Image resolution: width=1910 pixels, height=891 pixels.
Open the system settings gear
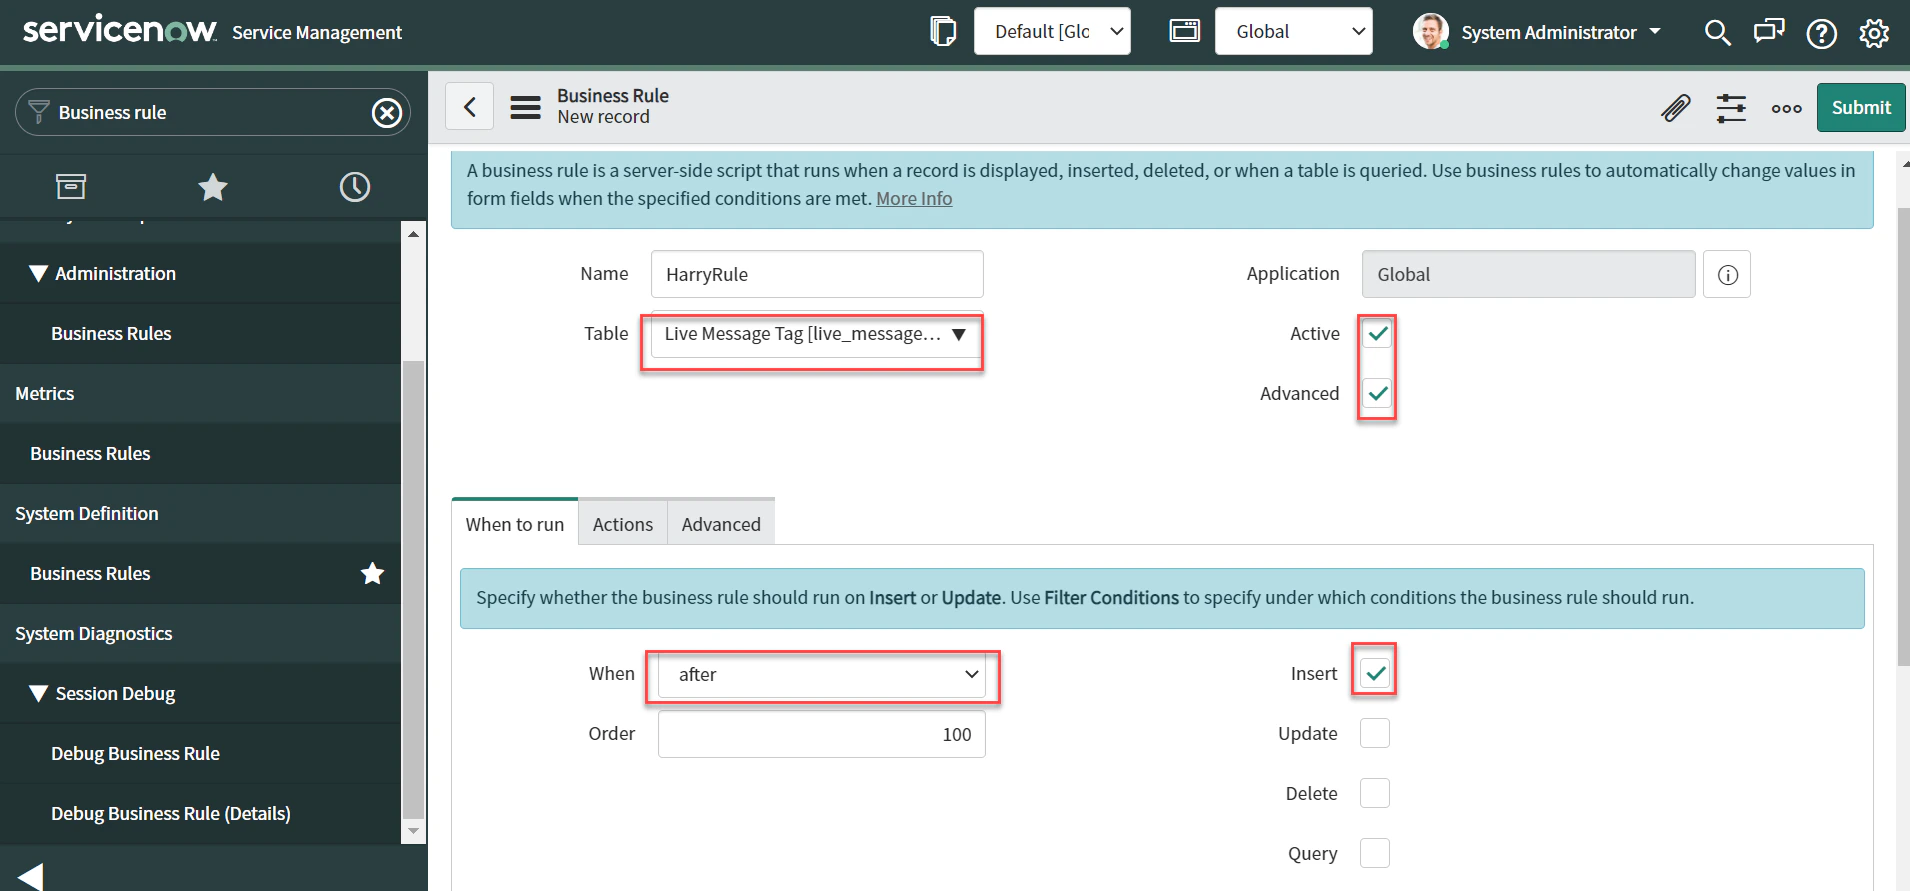pyautogui.click(x=1874, y=33)
